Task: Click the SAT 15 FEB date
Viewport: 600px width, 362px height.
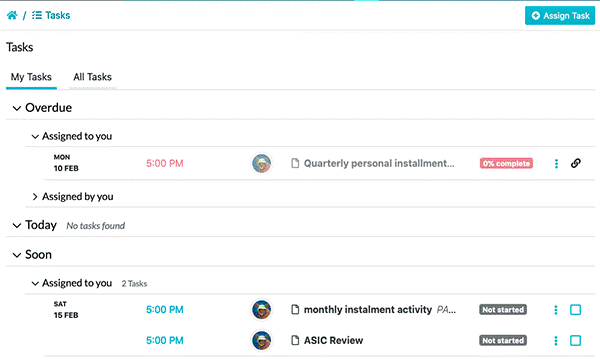Action: coord(66,310)
